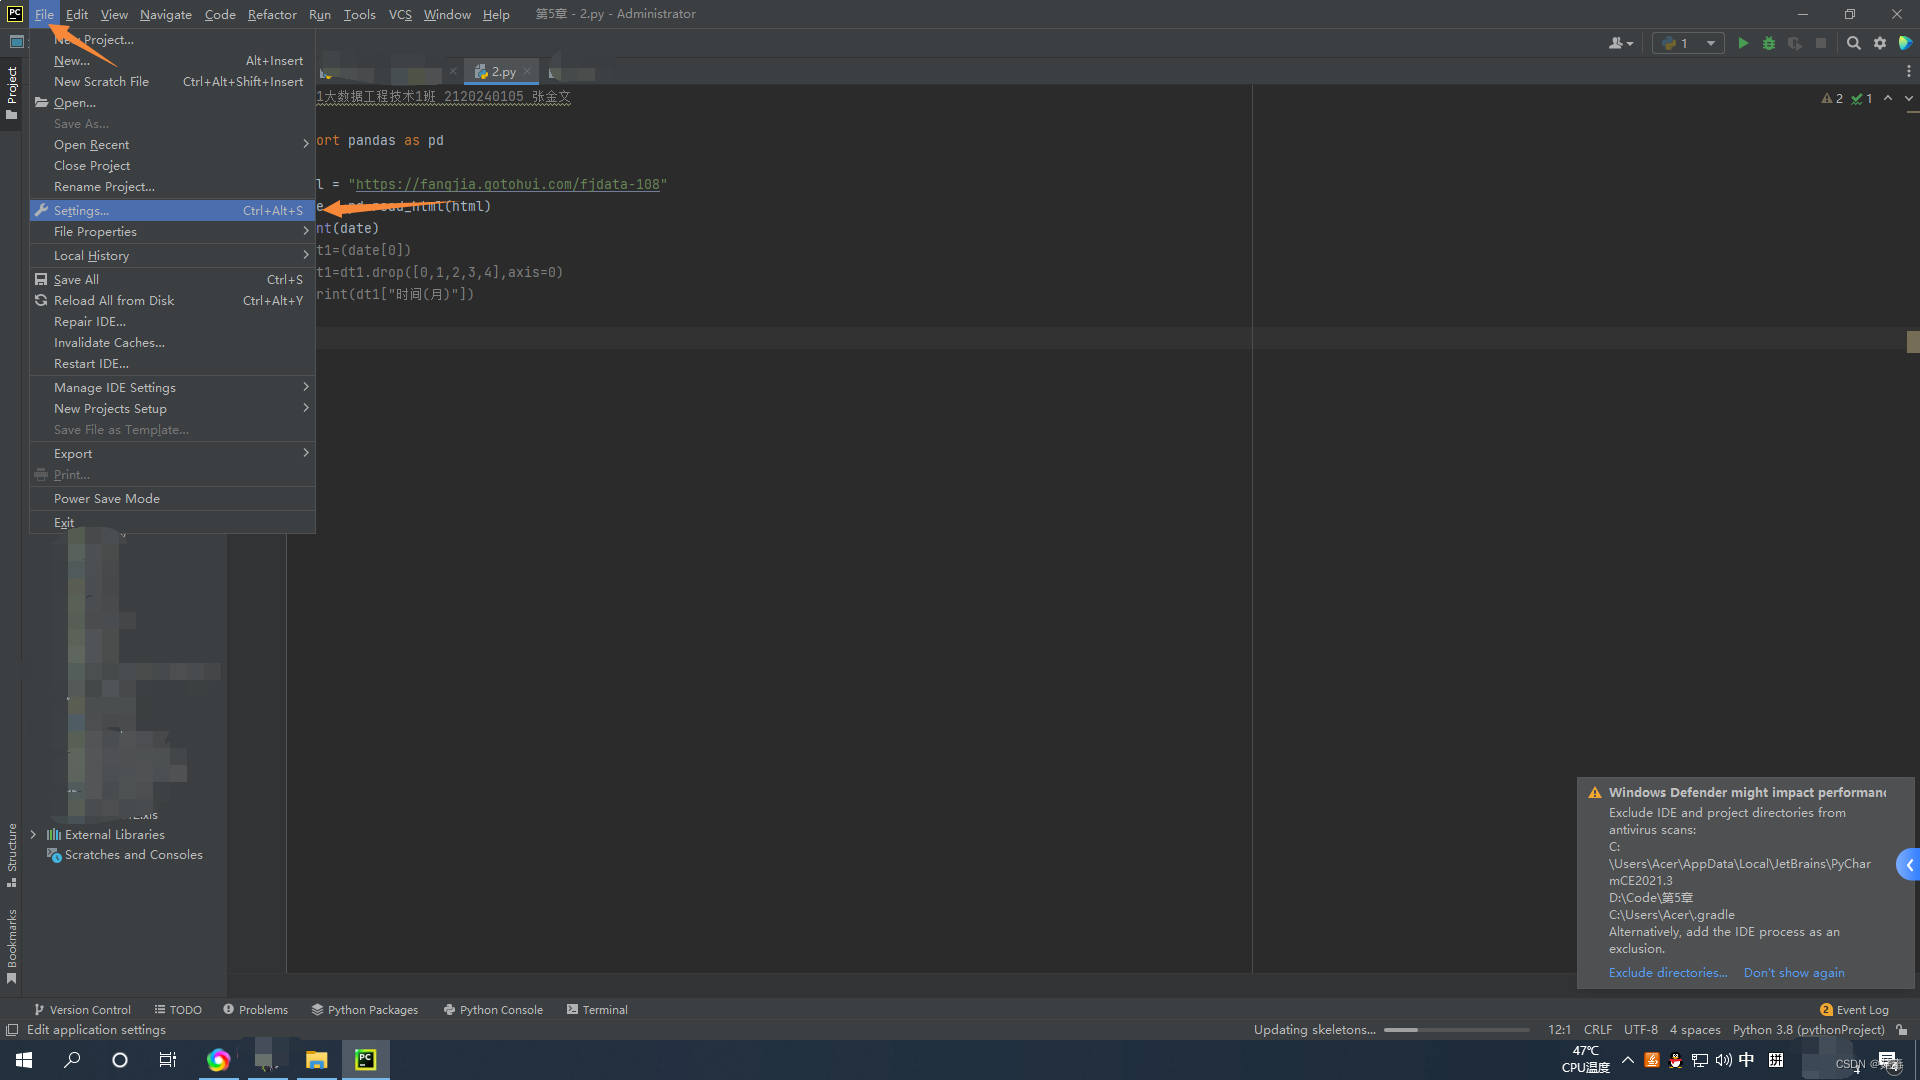Start debugging with the green bug icon
1920x1080 pixels.
click(x=1769, y=43)
